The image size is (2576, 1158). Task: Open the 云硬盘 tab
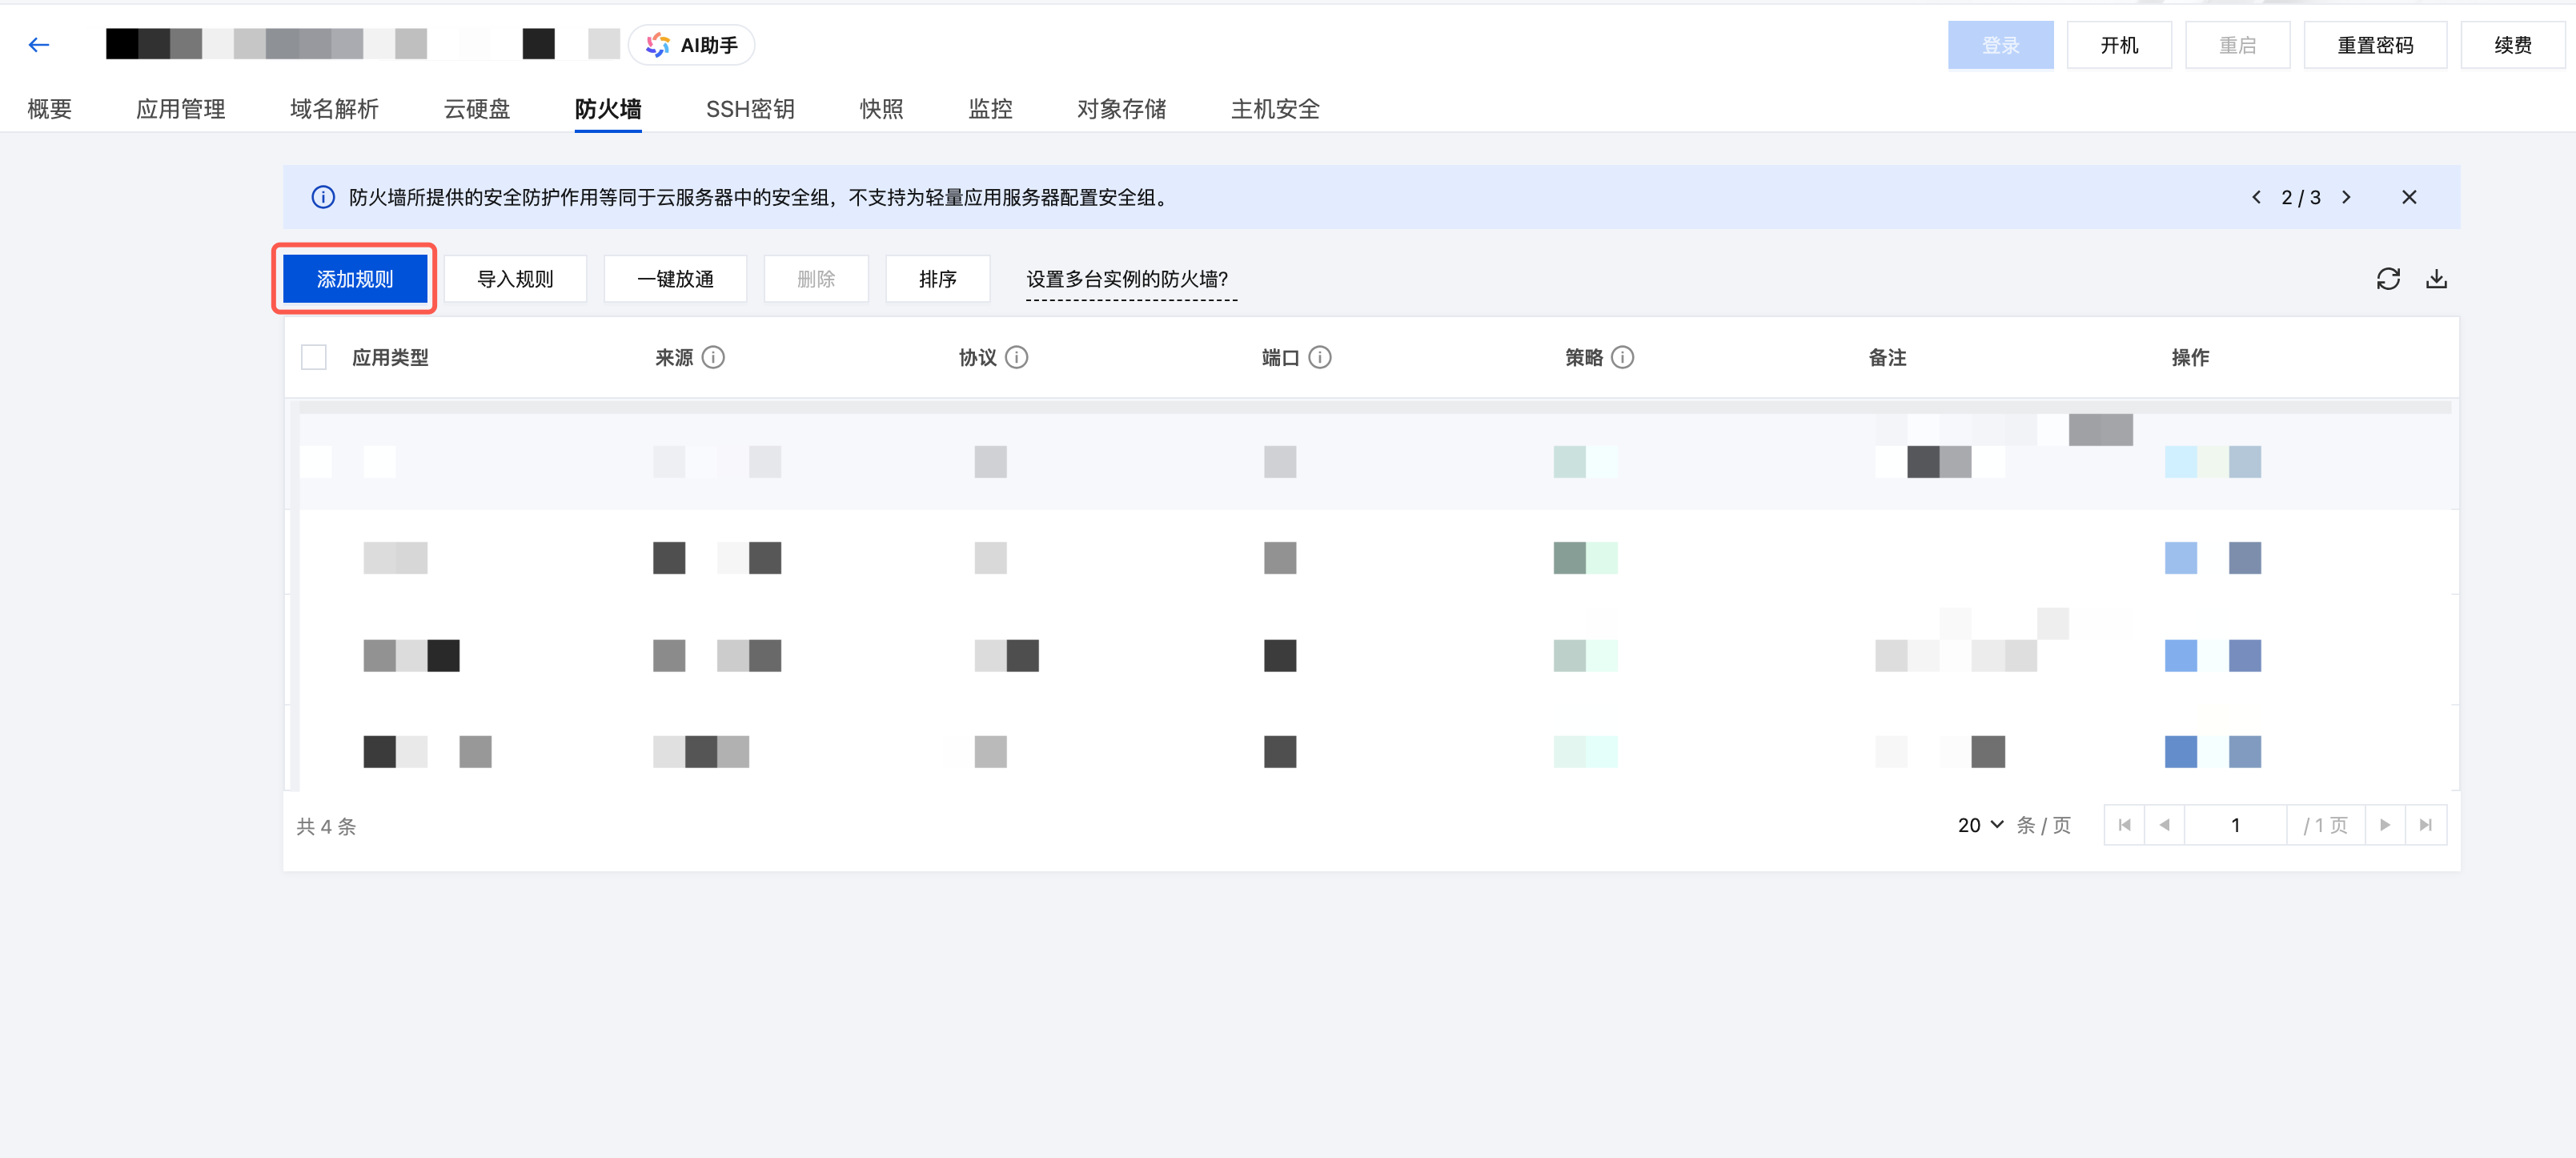point(477,109)
